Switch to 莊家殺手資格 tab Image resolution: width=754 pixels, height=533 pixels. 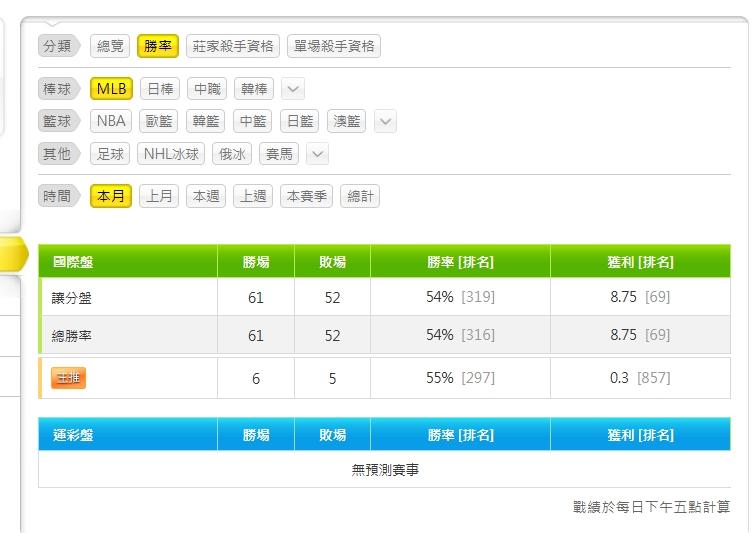coord(232,46)
